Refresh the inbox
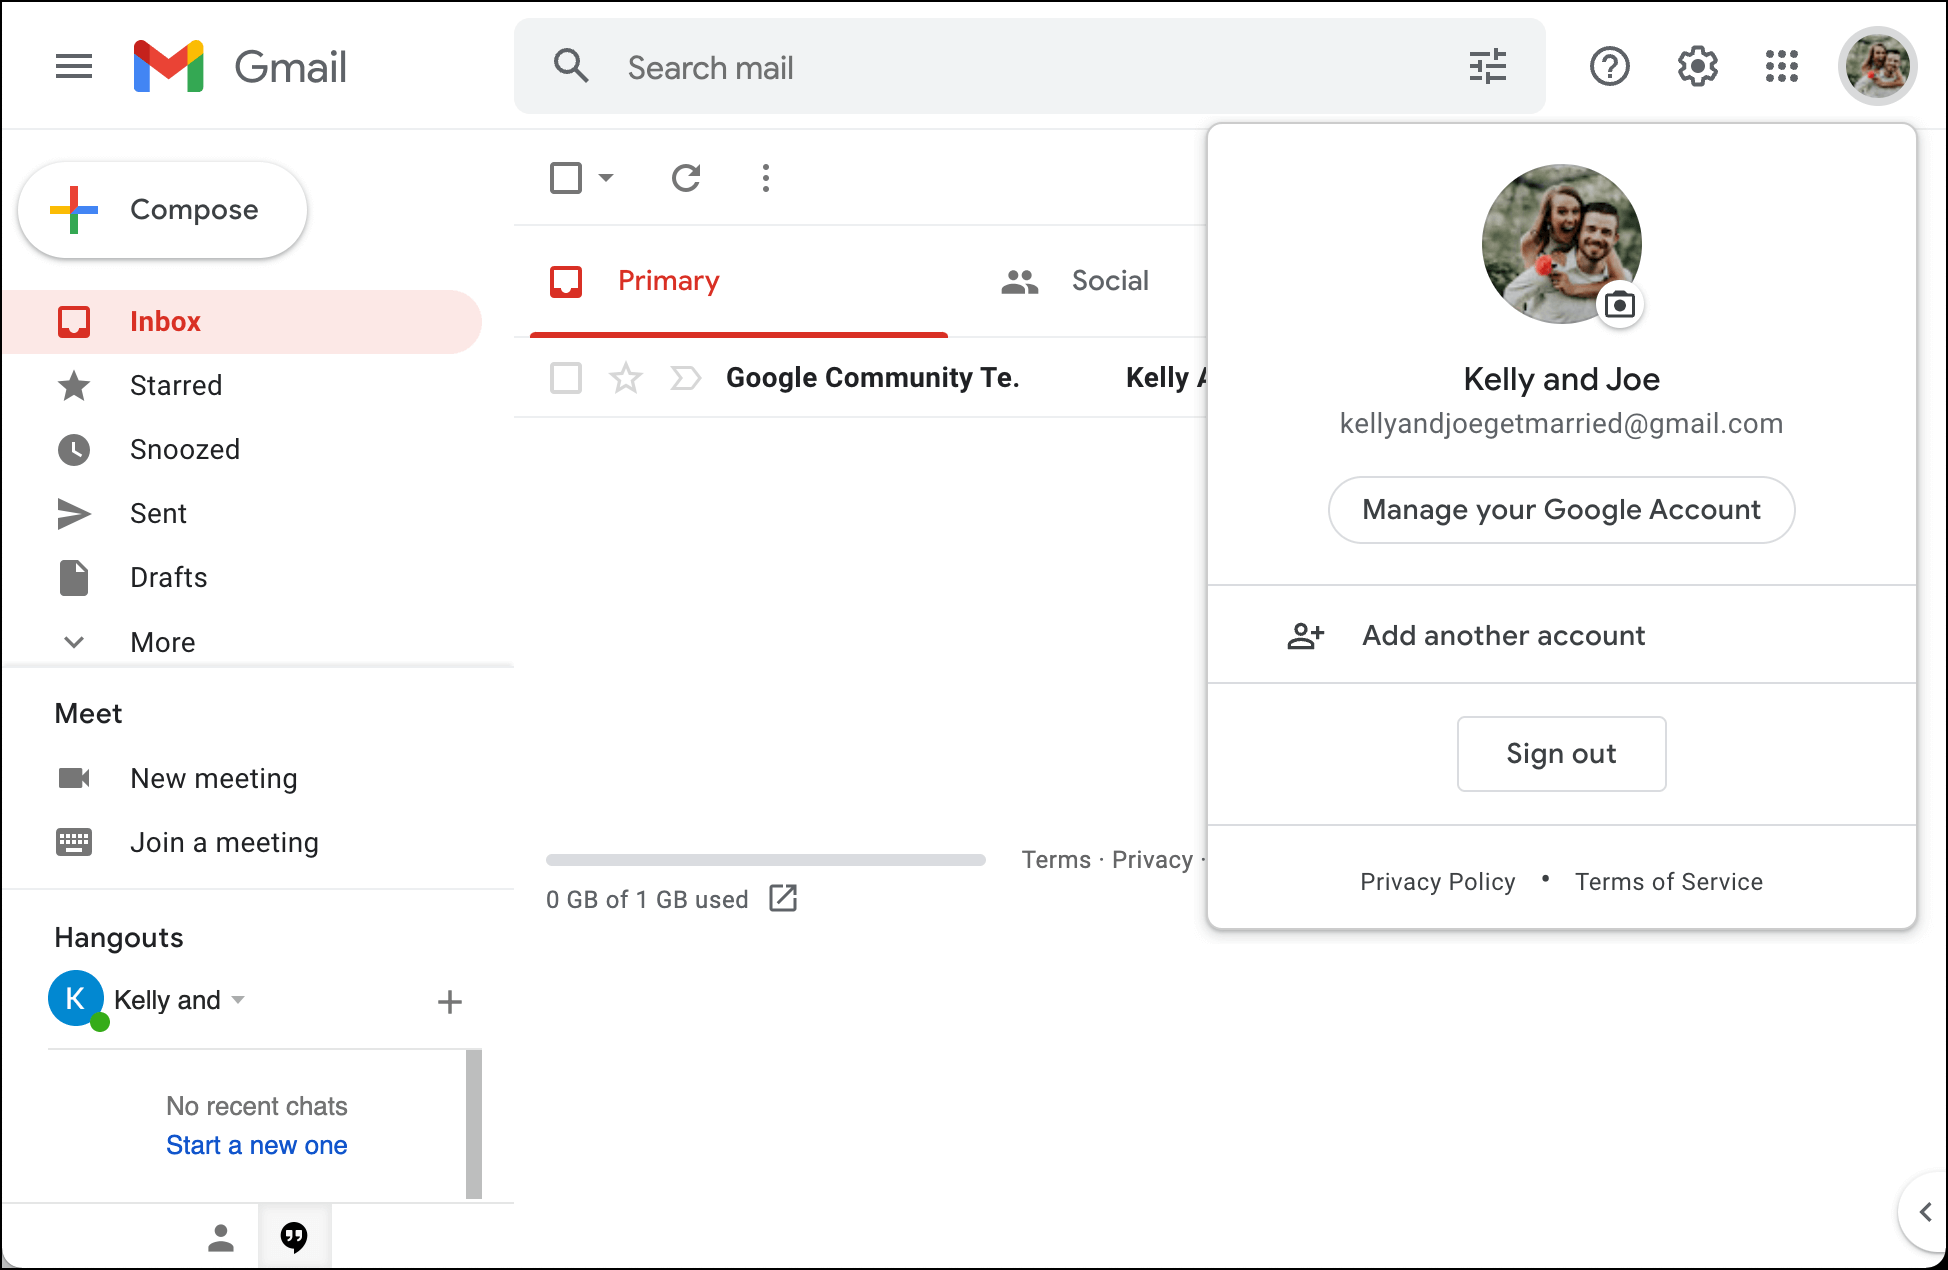Image resolution: width=1948 pixels, height=1270 pixels. click(686, 178)
